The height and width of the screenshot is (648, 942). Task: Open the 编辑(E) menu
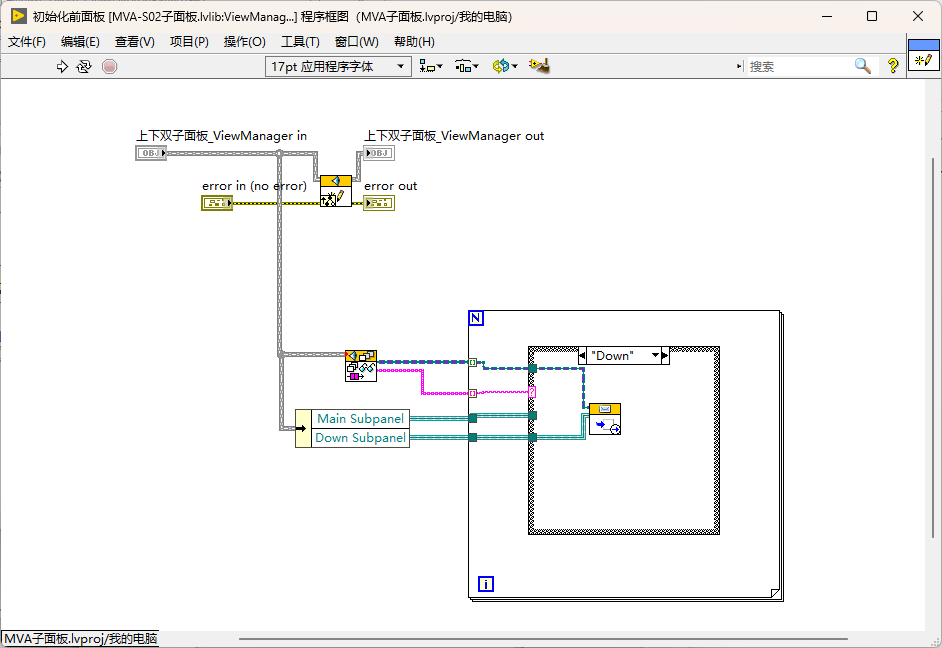(80, 41)
